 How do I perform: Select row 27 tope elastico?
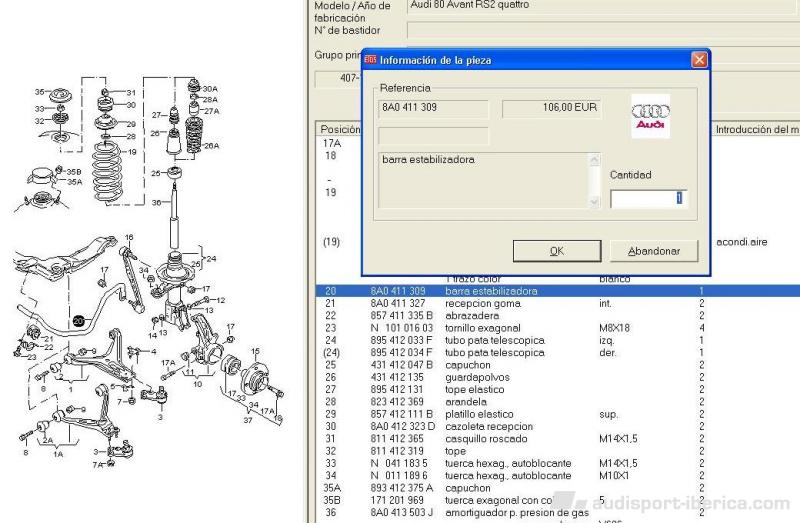click(558, 389)
